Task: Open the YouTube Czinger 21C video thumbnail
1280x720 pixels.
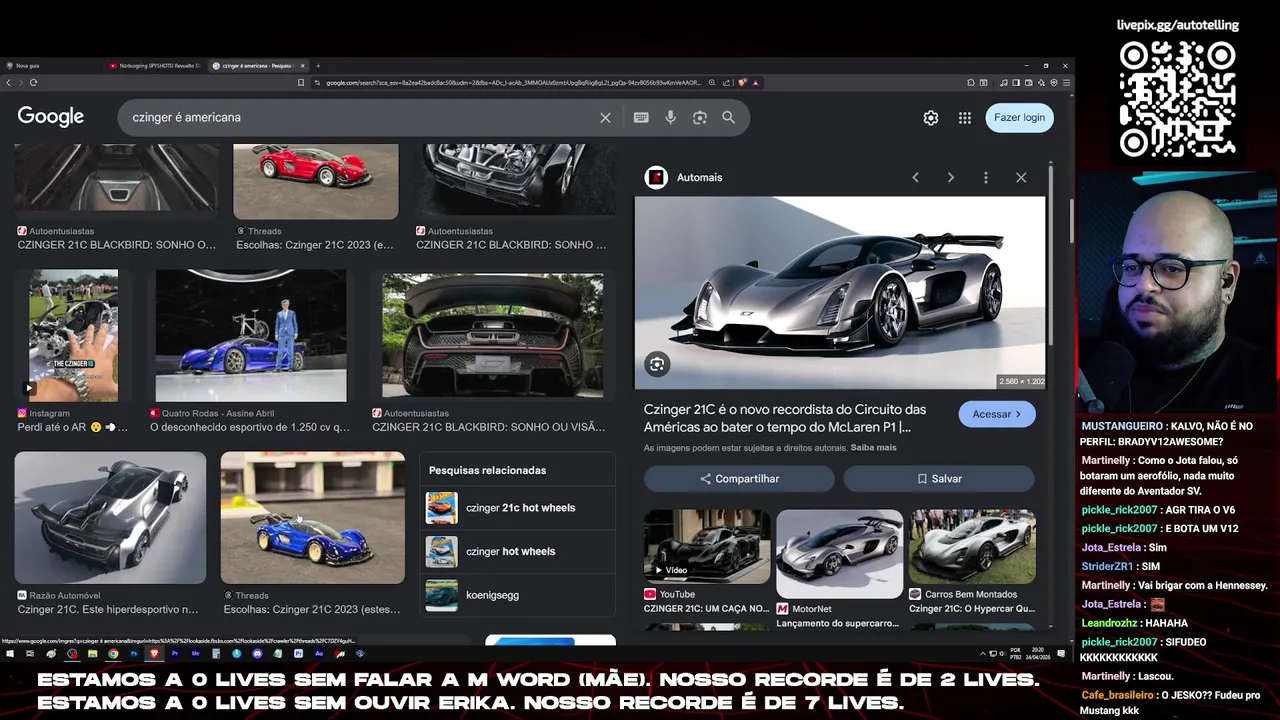Action: pos(707,546)
